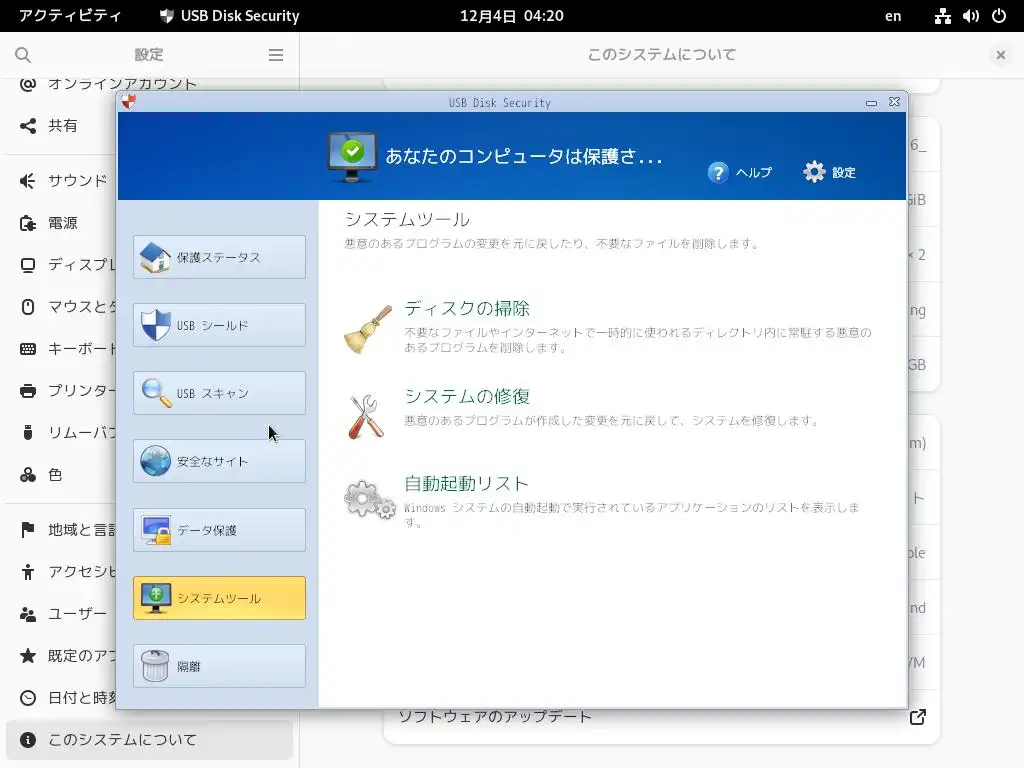
Task: Close the Settings window
Action: [x=1000, y=55]
